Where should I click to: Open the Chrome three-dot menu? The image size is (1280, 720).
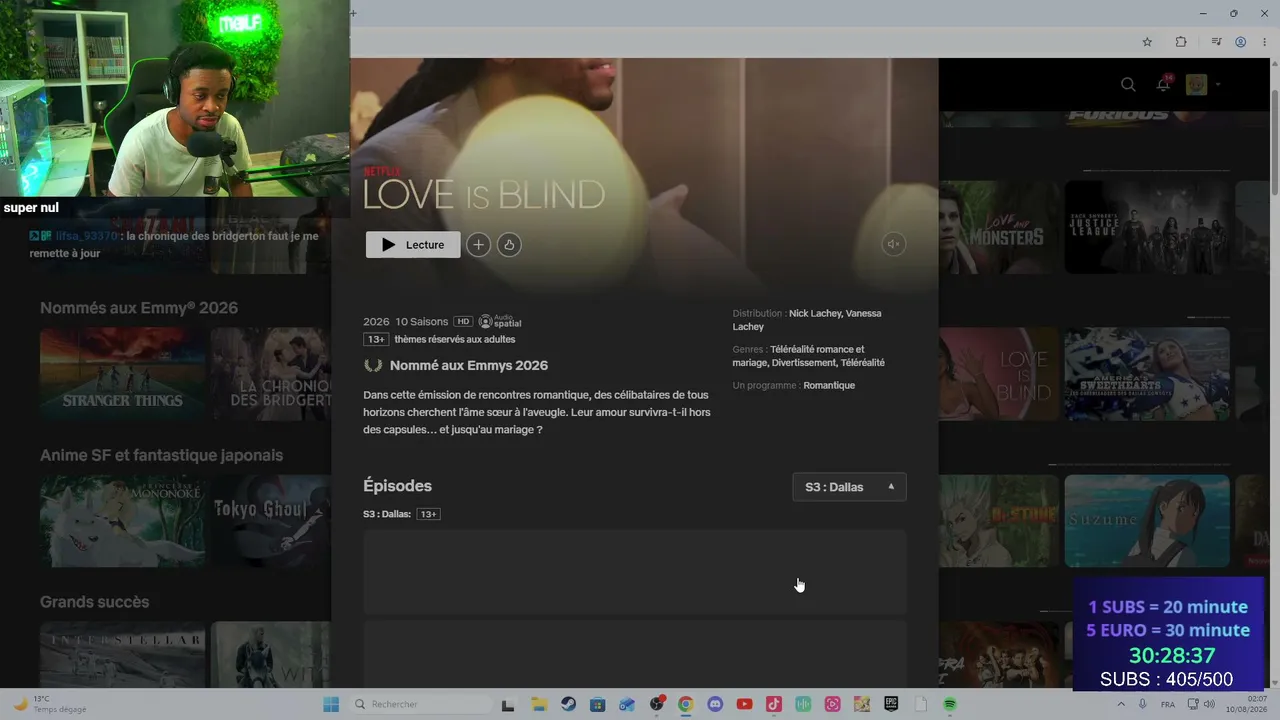[x=1263, y=42]
